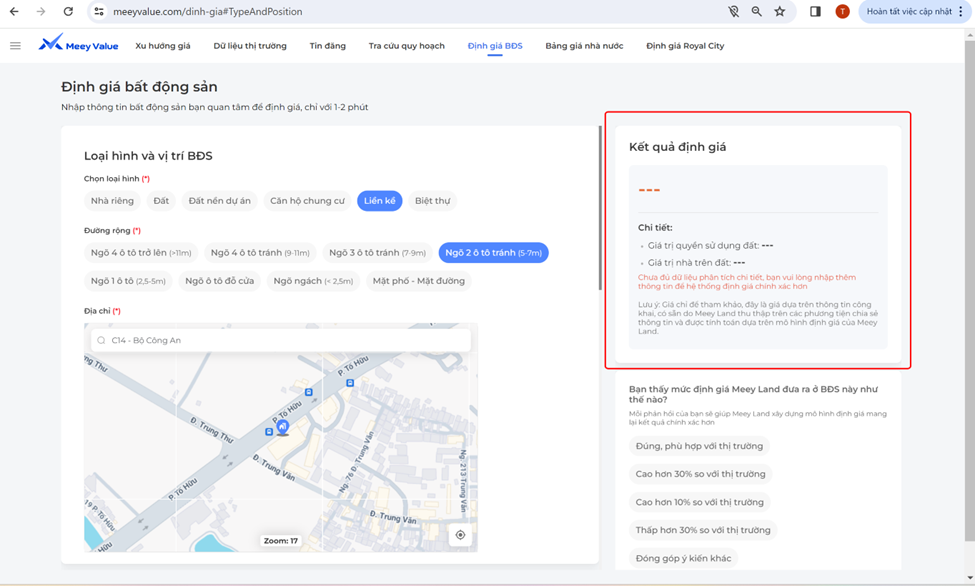The image size is (975, 586).
Task: Click the search magnifier in the address field
Action: click(99, 339)
